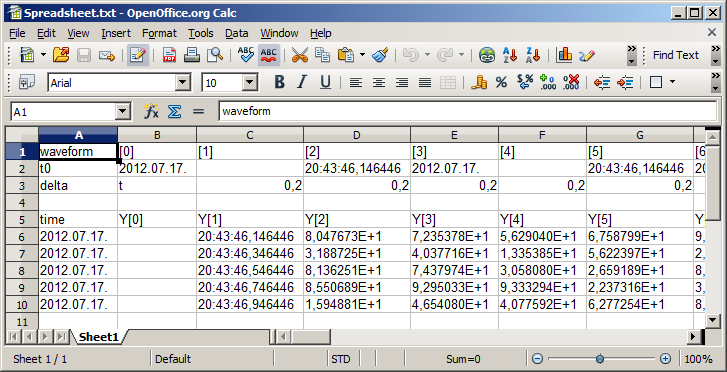Sort Ascending A-Z icon
The height and width of the screenshot is (372, 727).
coord(510,55)
